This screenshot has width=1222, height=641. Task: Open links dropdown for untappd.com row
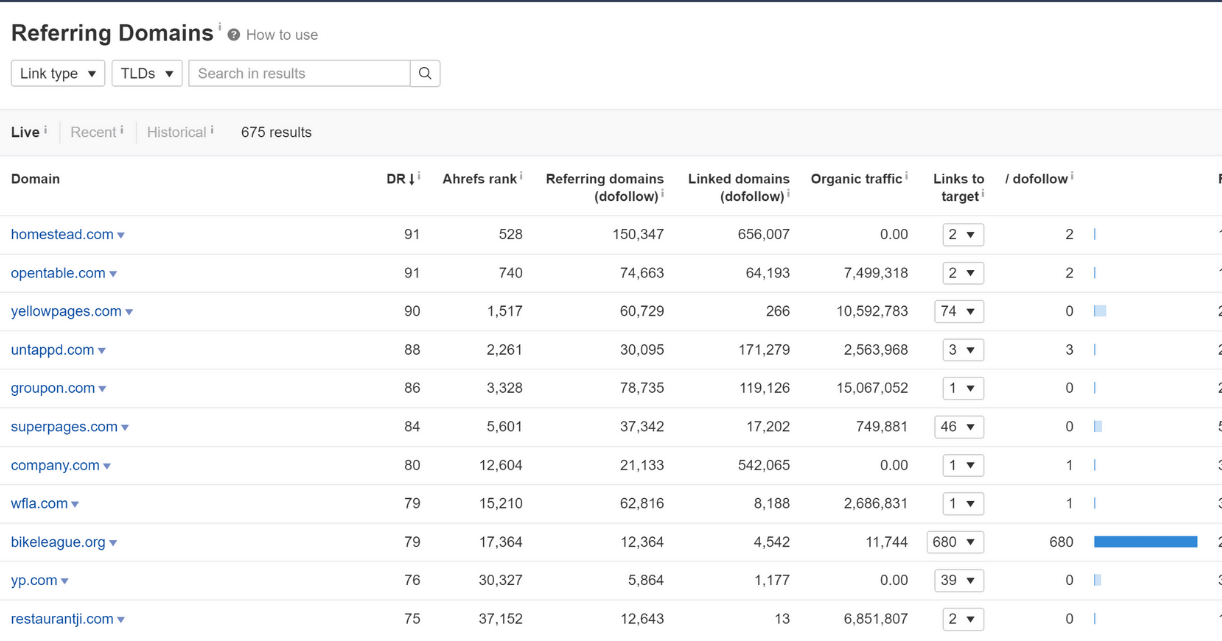[963, 350]
